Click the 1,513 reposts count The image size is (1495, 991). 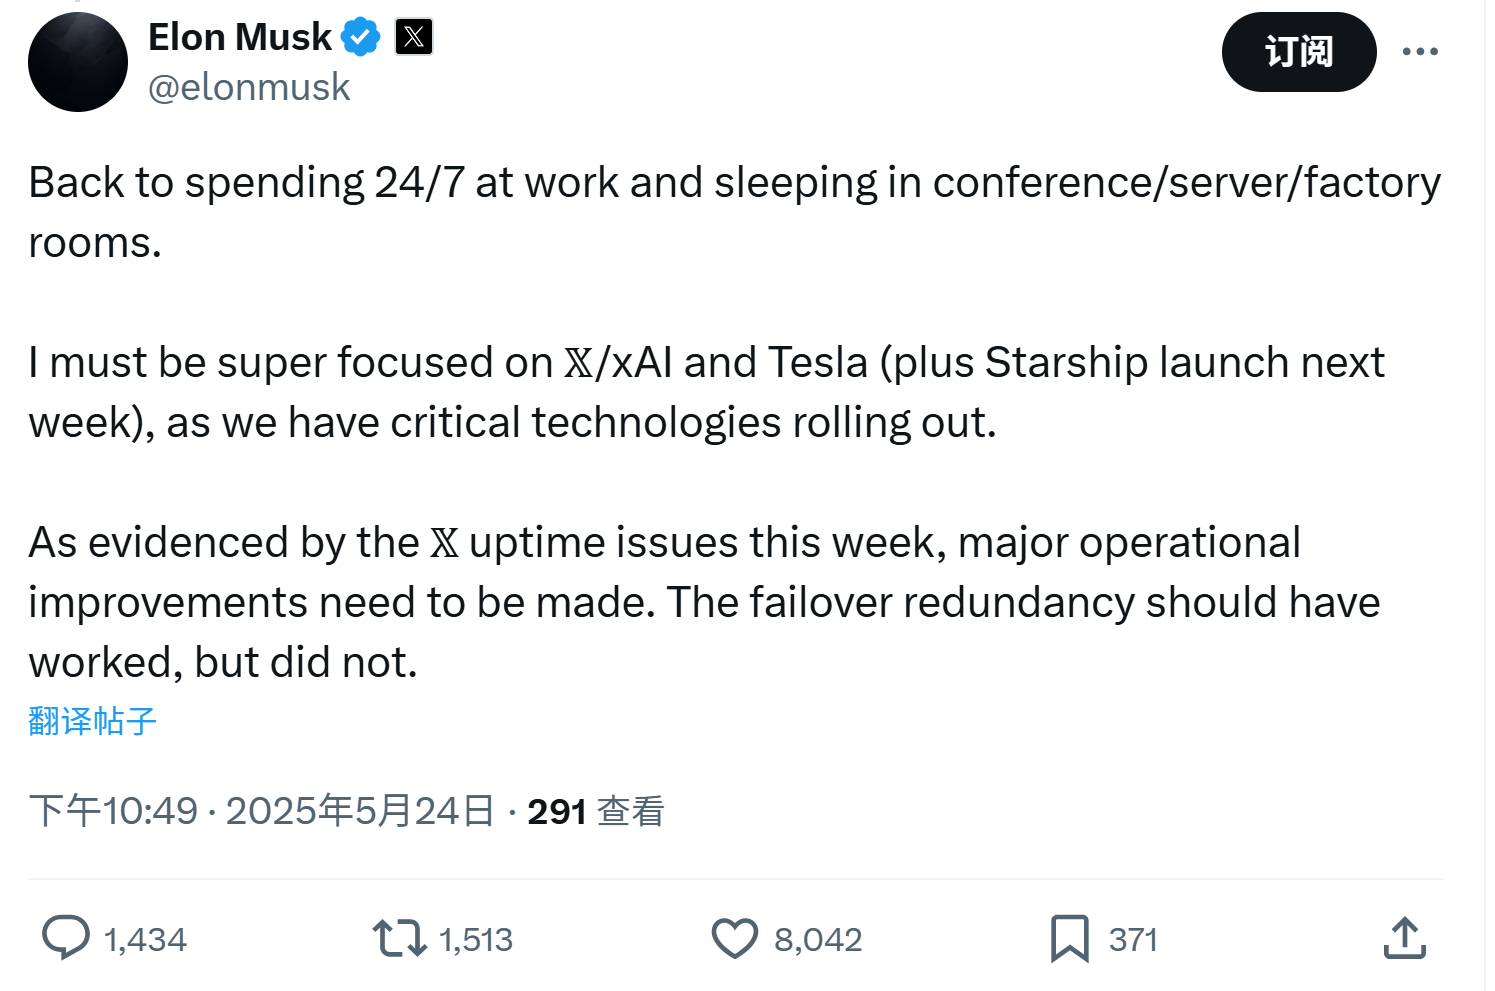point(476,940)
